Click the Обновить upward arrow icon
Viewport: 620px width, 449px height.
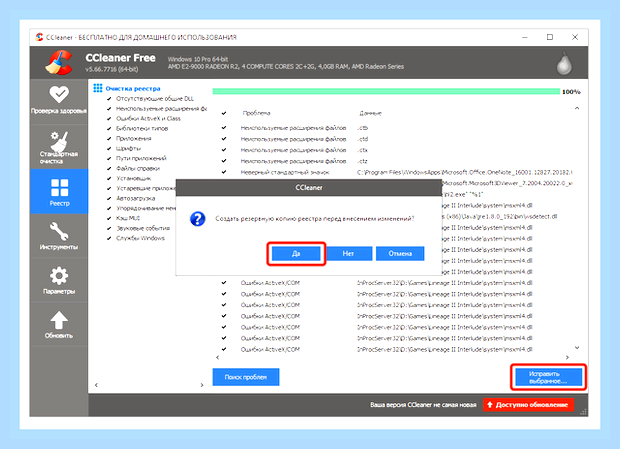coord(59,320)
